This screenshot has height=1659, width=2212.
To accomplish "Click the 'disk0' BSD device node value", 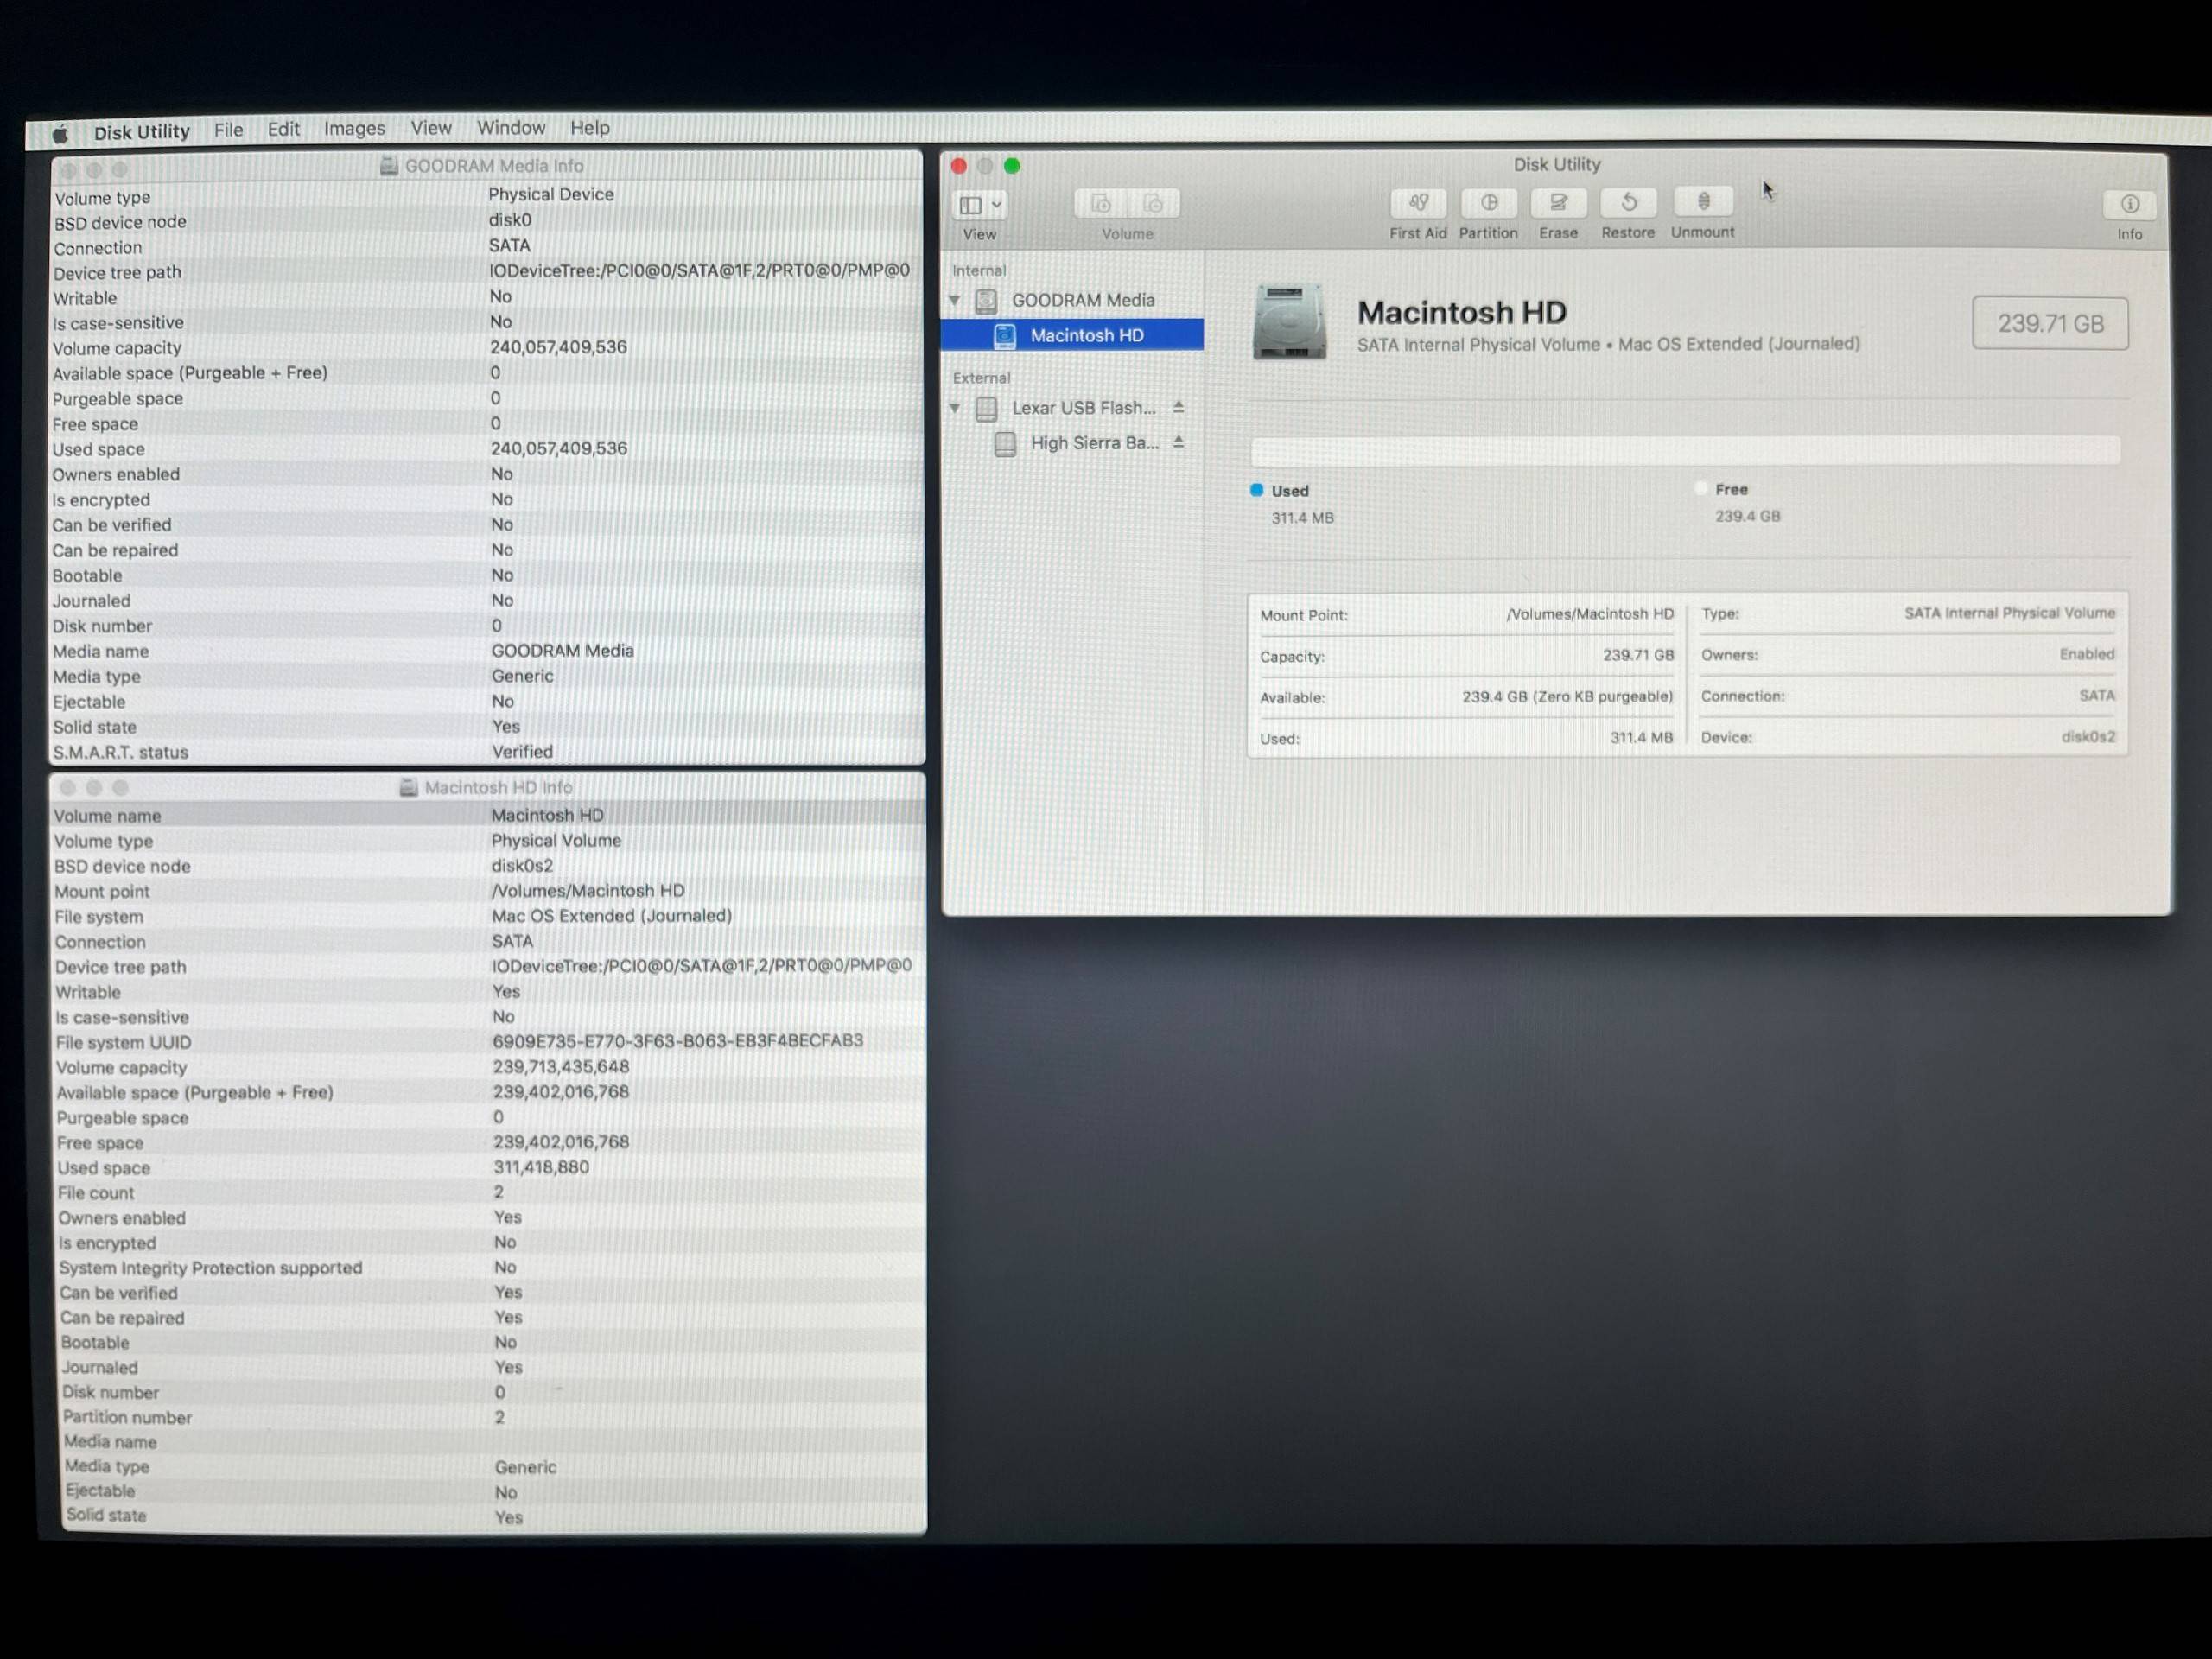I will [510, 220].
